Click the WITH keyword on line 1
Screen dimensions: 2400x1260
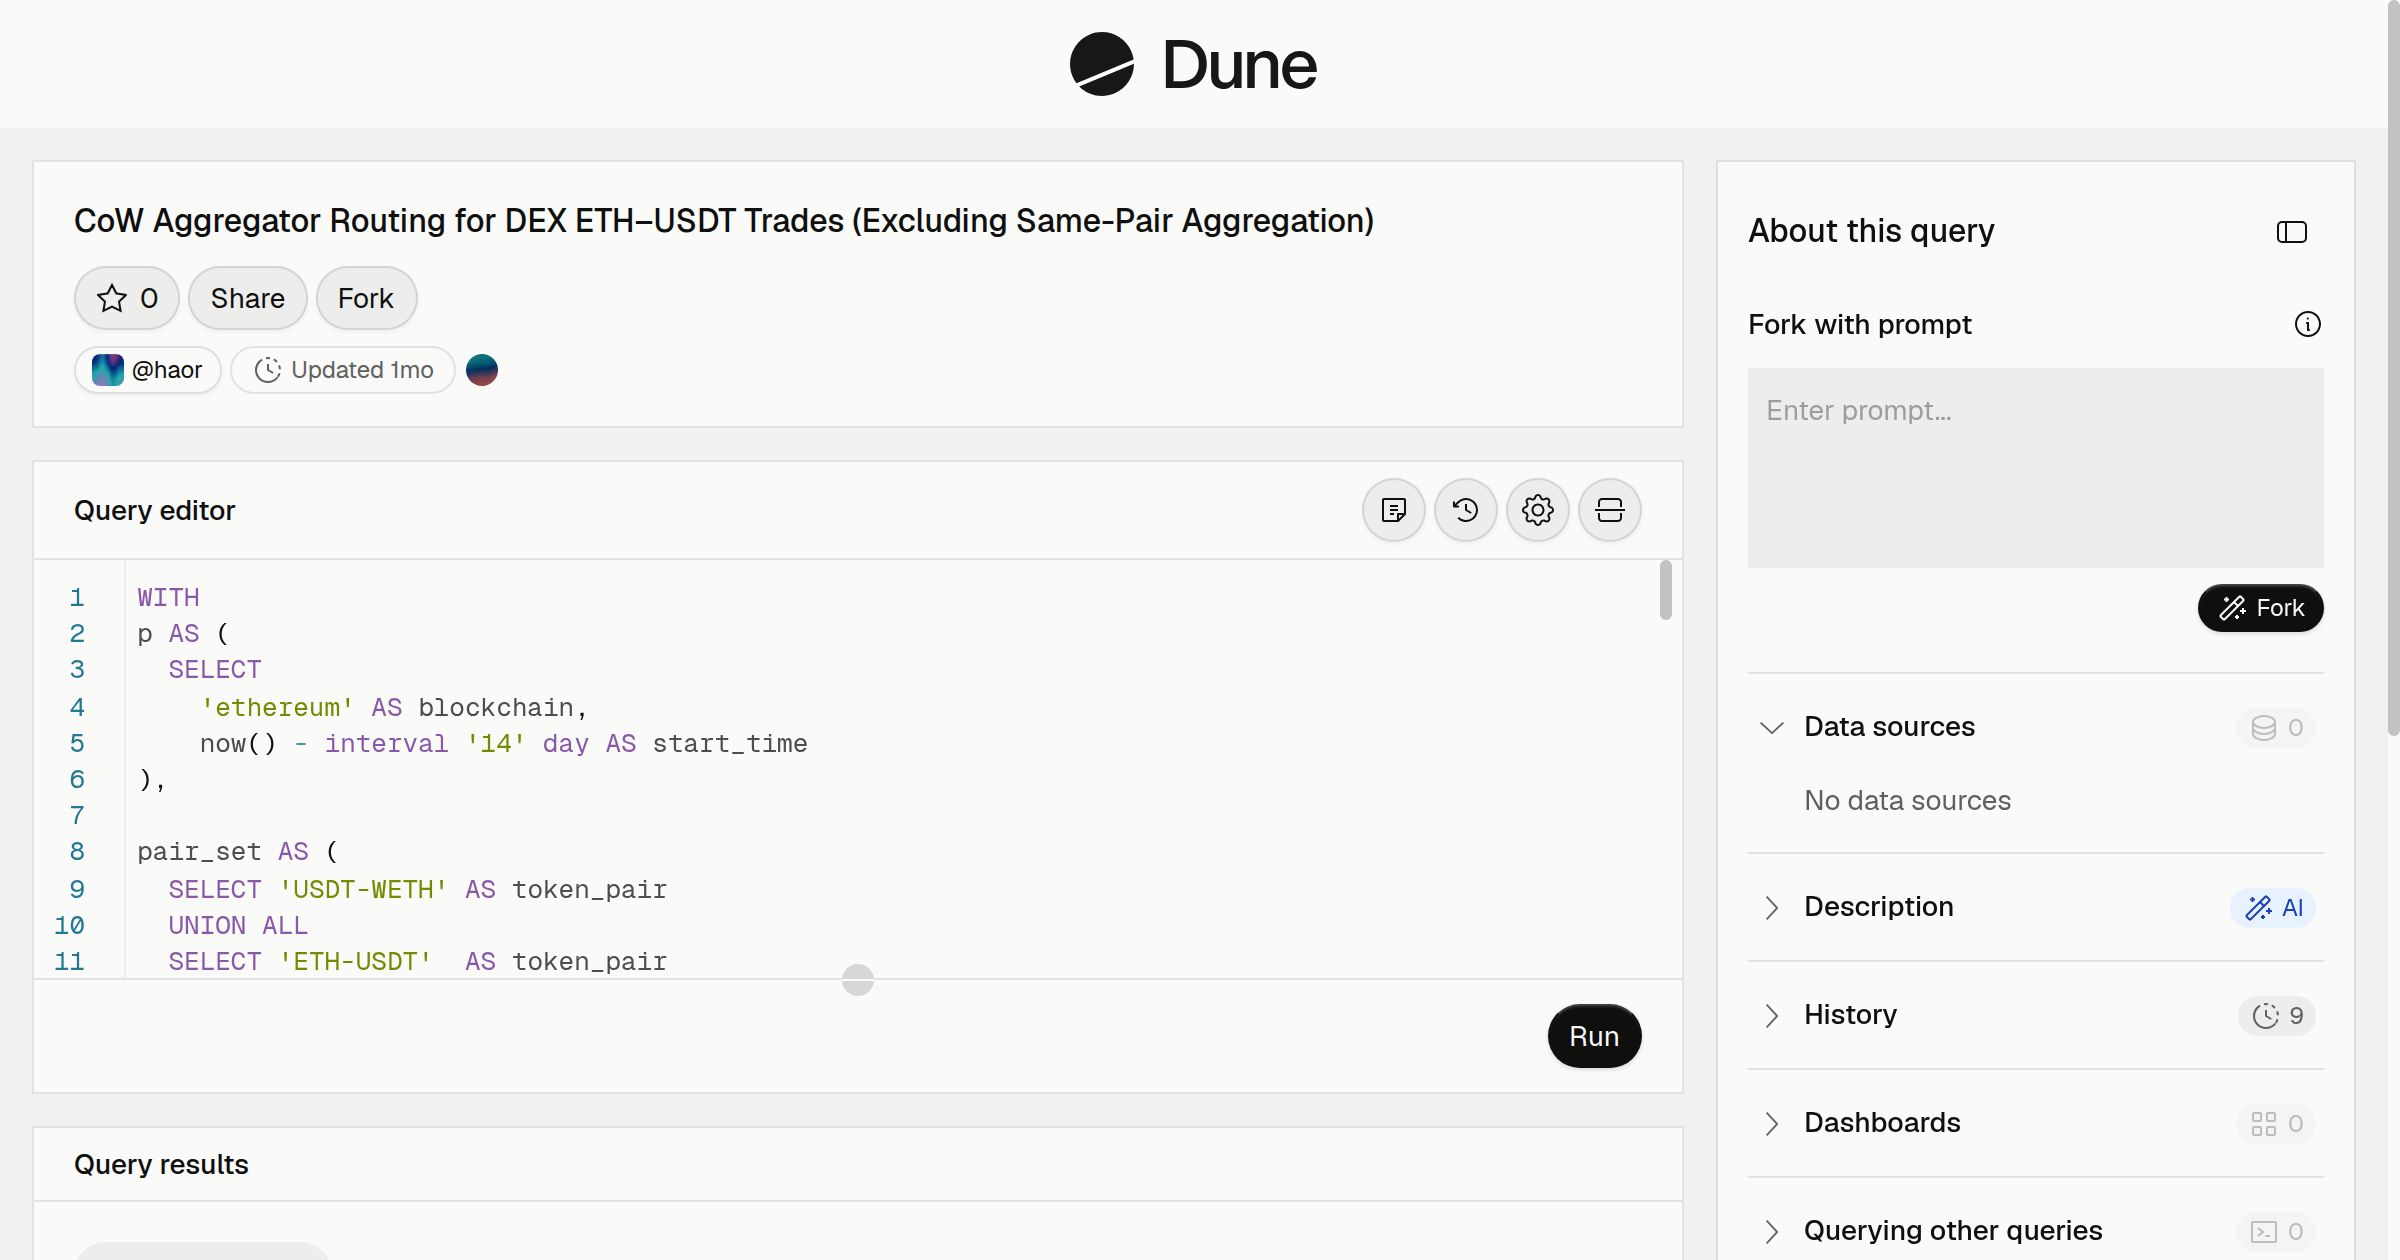(168, 597)
